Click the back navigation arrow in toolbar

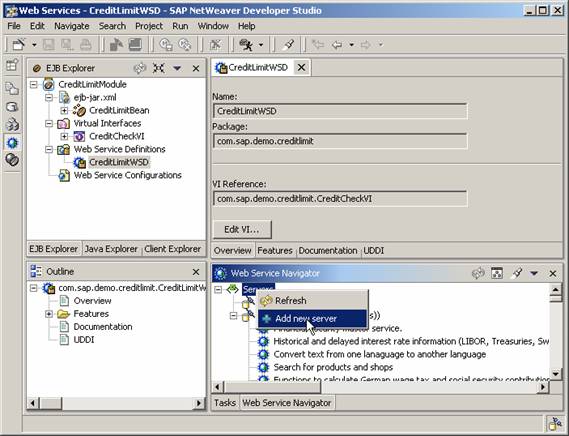coord(337,45)
